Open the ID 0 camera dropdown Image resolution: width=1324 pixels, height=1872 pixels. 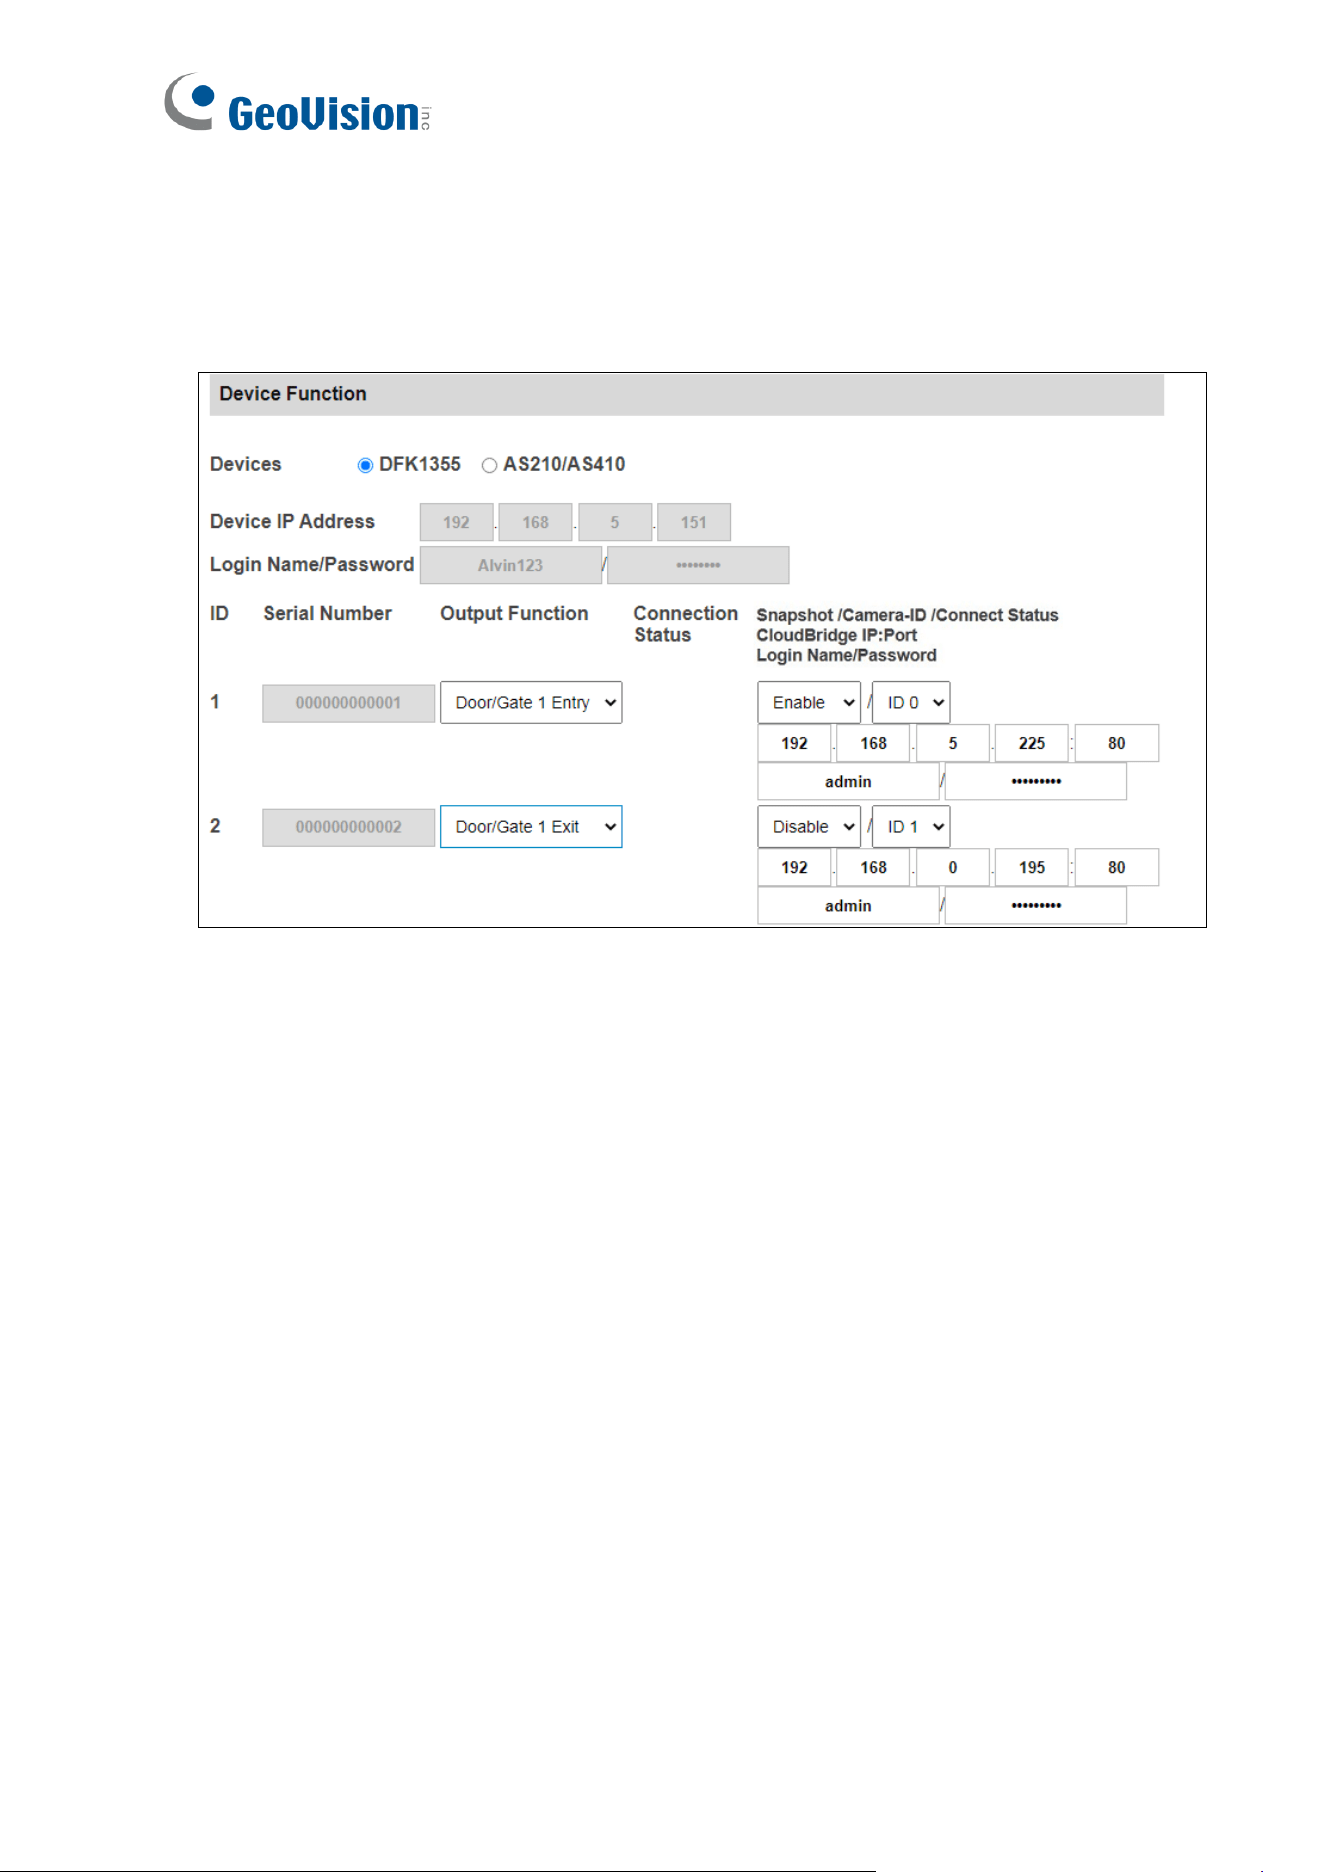(911, 702)
